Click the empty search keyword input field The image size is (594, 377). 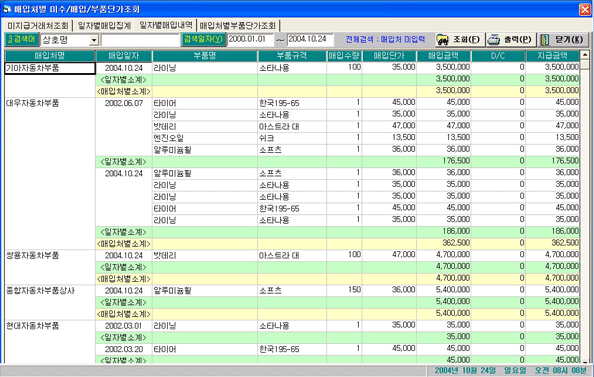pyautogui.click(x=140, y=40)
